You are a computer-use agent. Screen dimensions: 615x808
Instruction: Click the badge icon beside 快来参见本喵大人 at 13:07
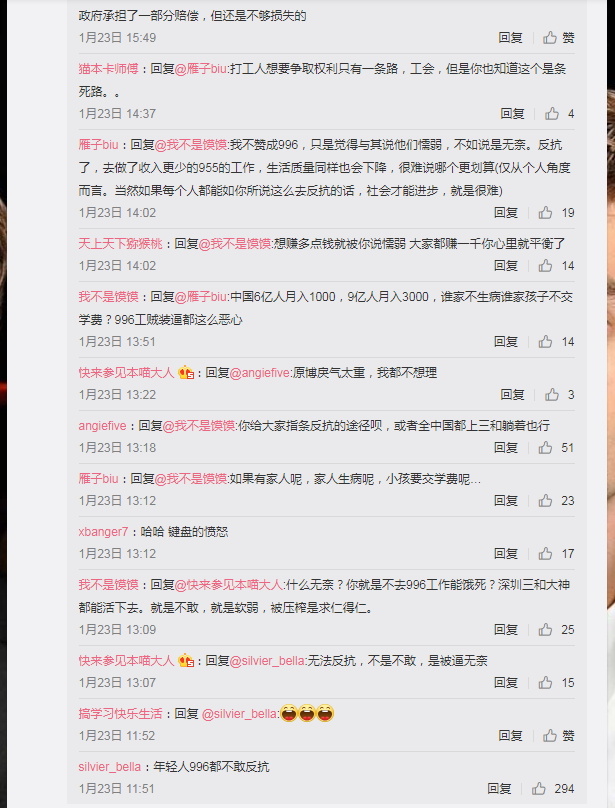[x=186, y=661]
